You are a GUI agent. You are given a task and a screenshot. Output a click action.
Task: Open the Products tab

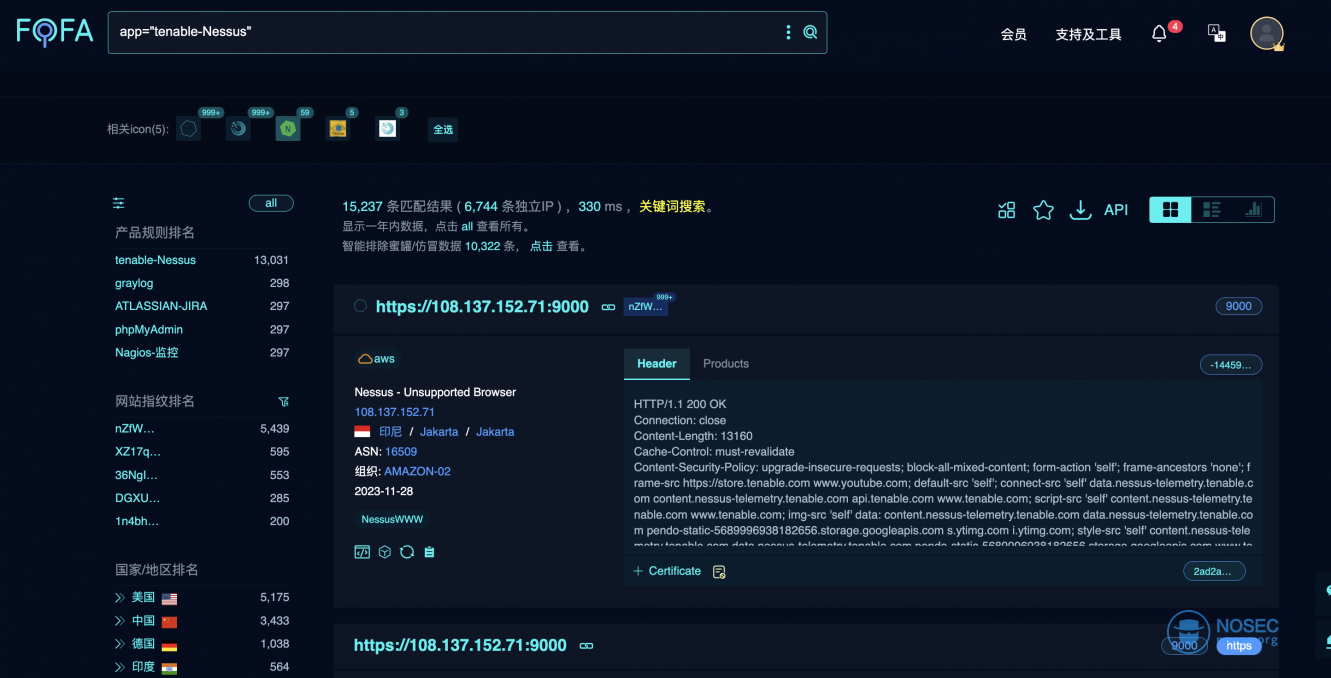726,364
